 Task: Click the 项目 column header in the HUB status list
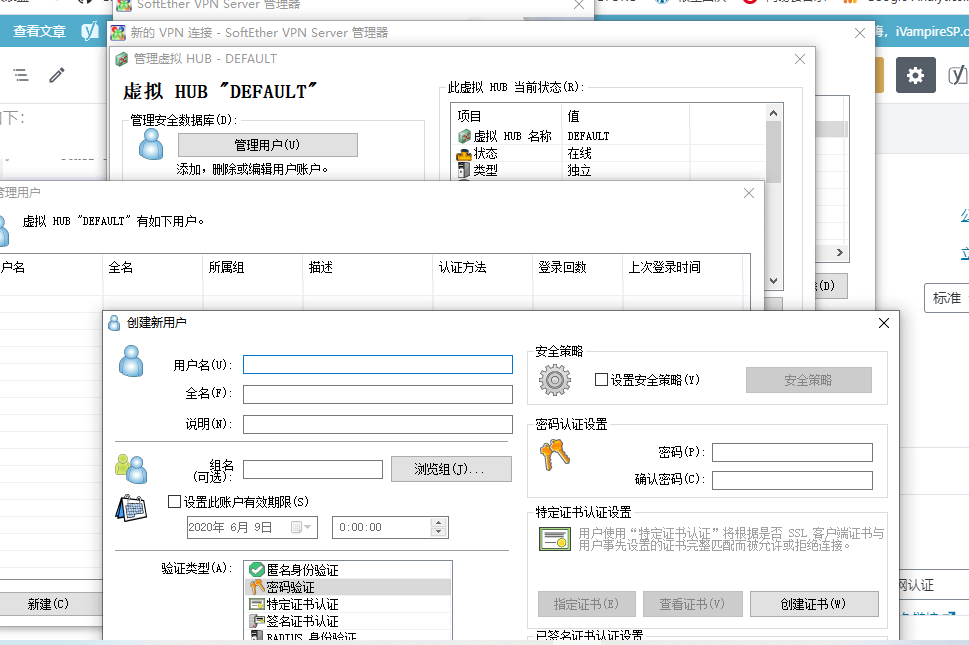point(507,116)
